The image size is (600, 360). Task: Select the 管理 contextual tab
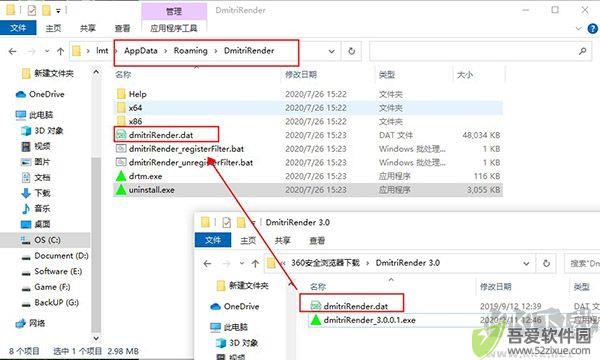(x=174, y=11)
